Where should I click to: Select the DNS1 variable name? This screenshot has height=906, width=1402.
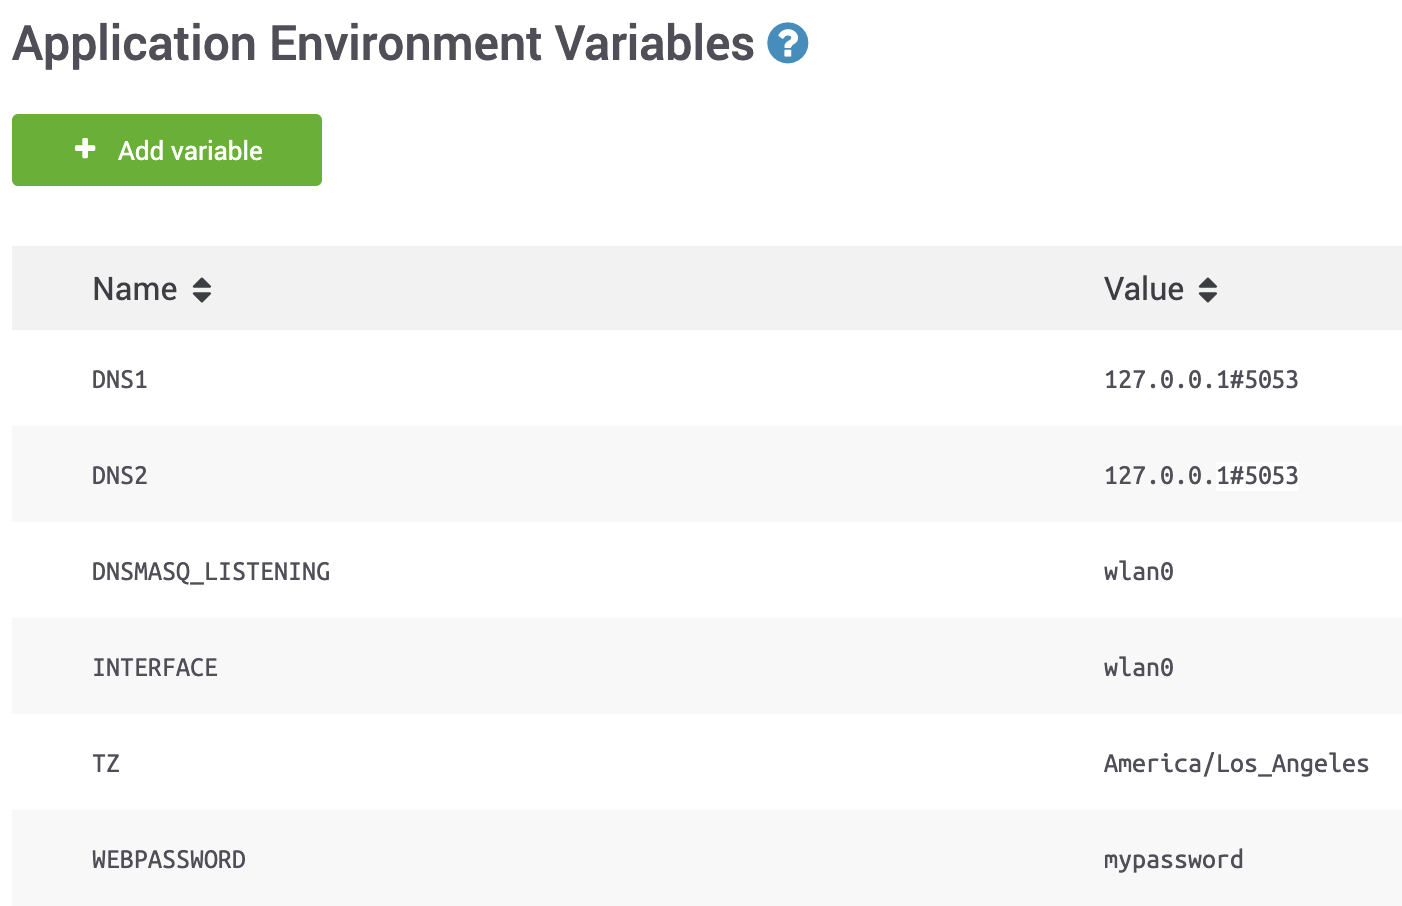120,380
